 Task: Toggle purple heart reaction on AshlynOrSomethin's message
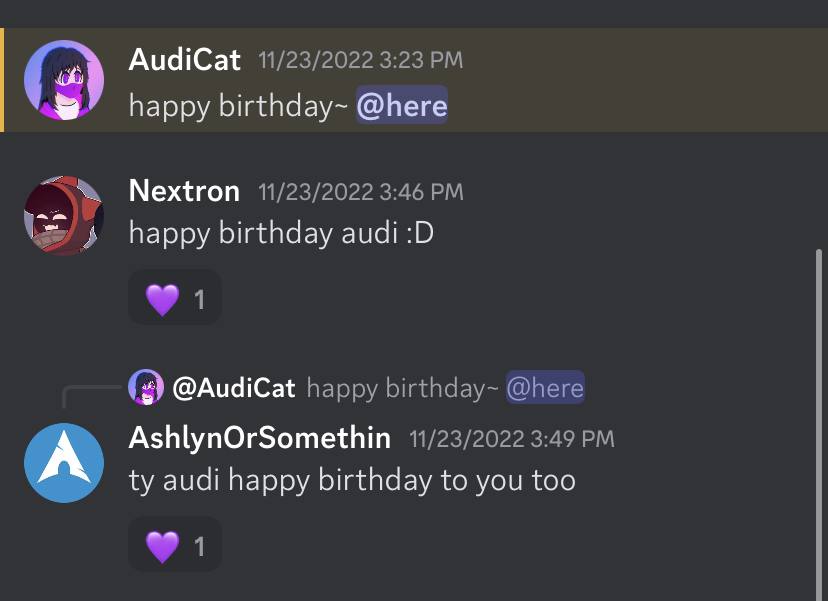(x=175, y=545)
